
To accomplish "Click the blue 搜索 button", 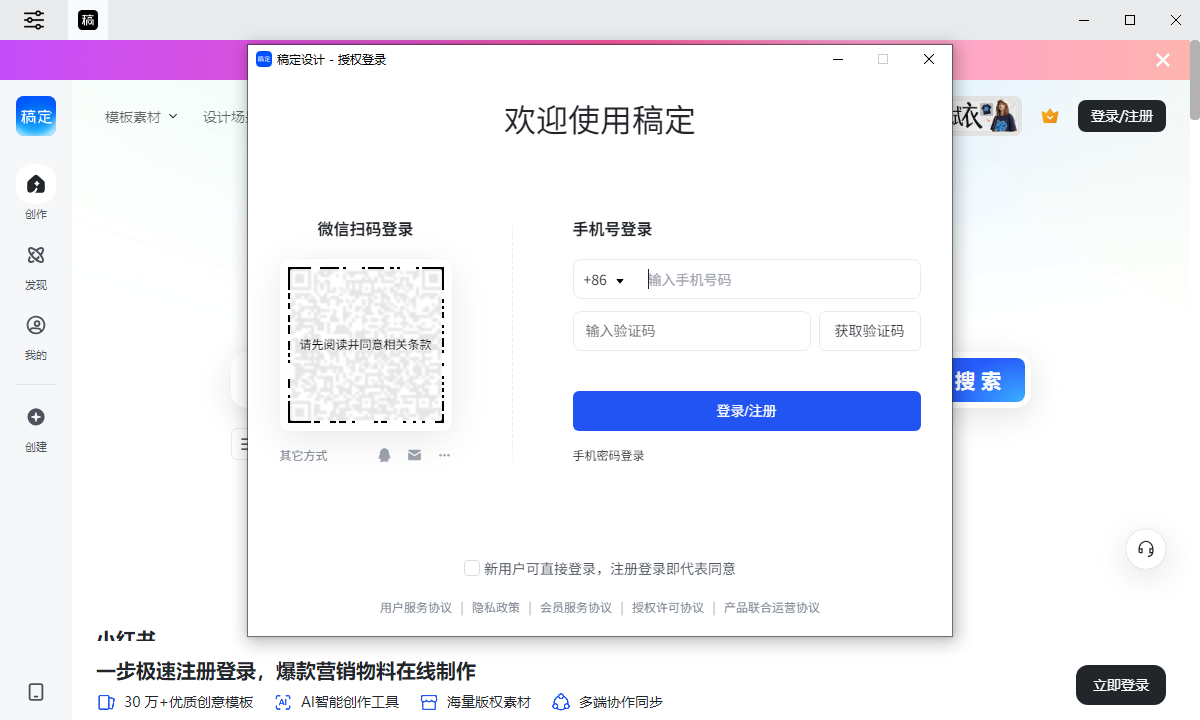I will tap(988, 381).
